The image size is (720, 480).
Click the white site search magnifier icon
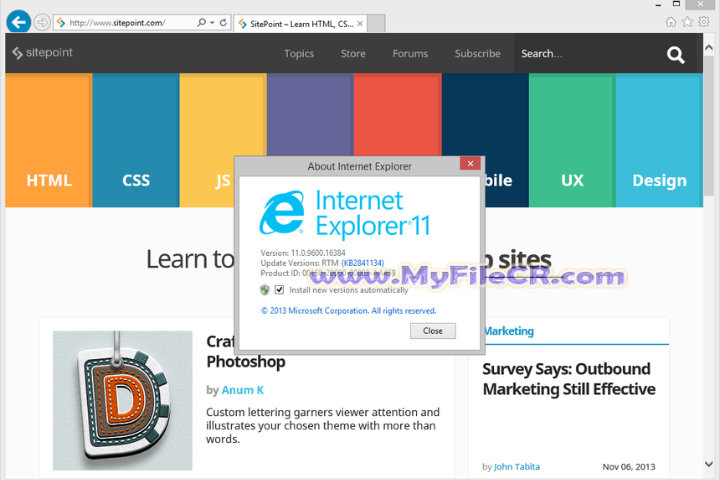click(675, 55)
